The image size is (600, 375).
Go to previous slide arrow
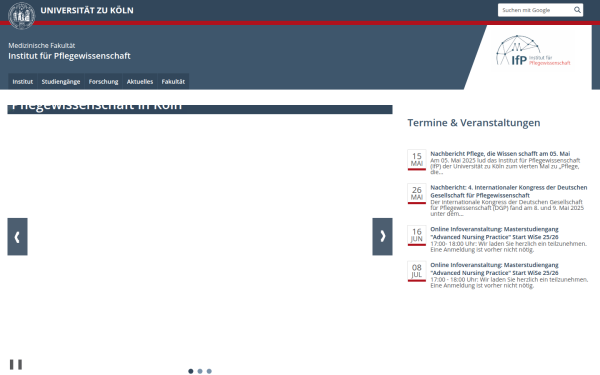pyautogui.click(x=17, y=236)
